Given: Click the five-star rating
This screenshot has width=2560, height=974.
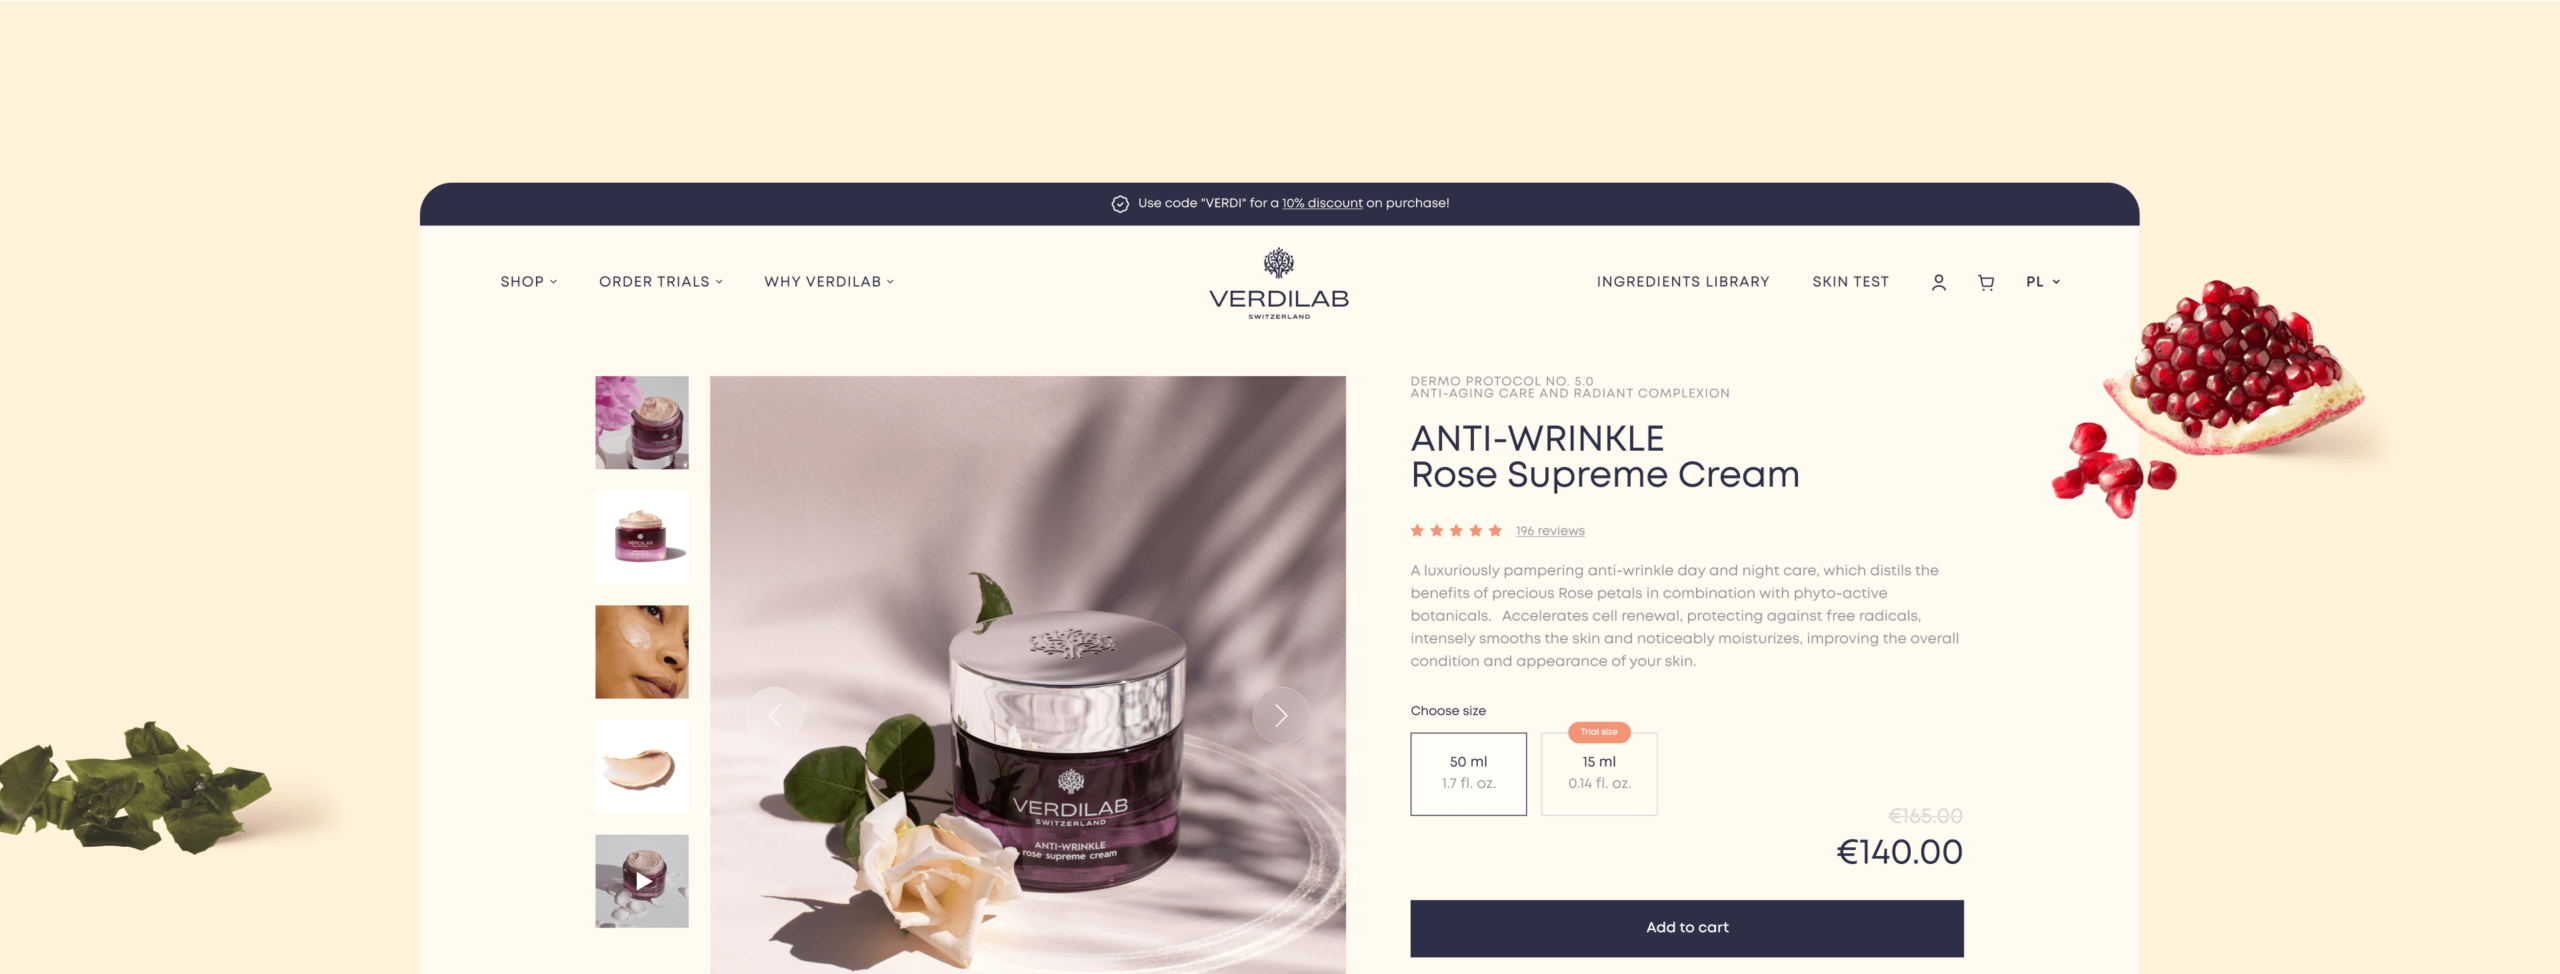Looking at the screenshot, I should 1456,531.
